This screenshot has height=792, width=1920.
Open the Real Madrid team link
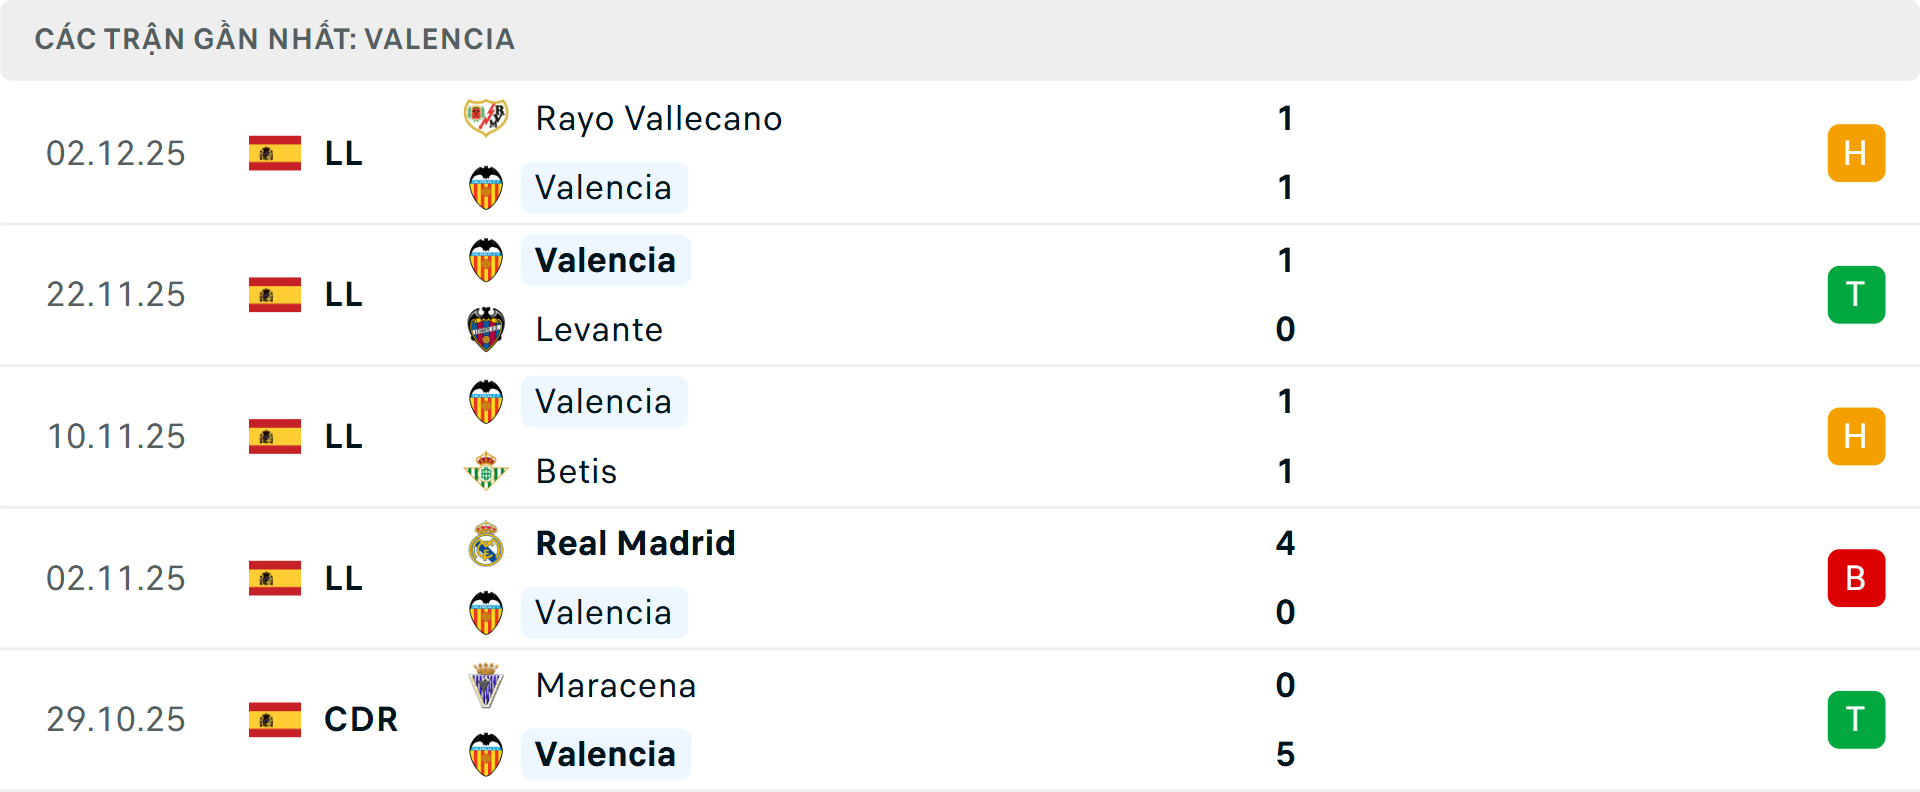(635, 543)
